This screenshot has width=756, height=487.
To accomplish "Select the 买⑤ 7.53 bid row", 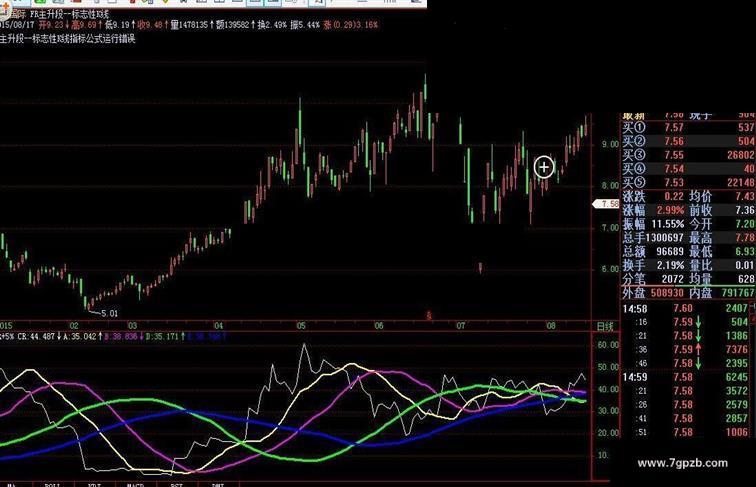I will click(x=688, y=182).
